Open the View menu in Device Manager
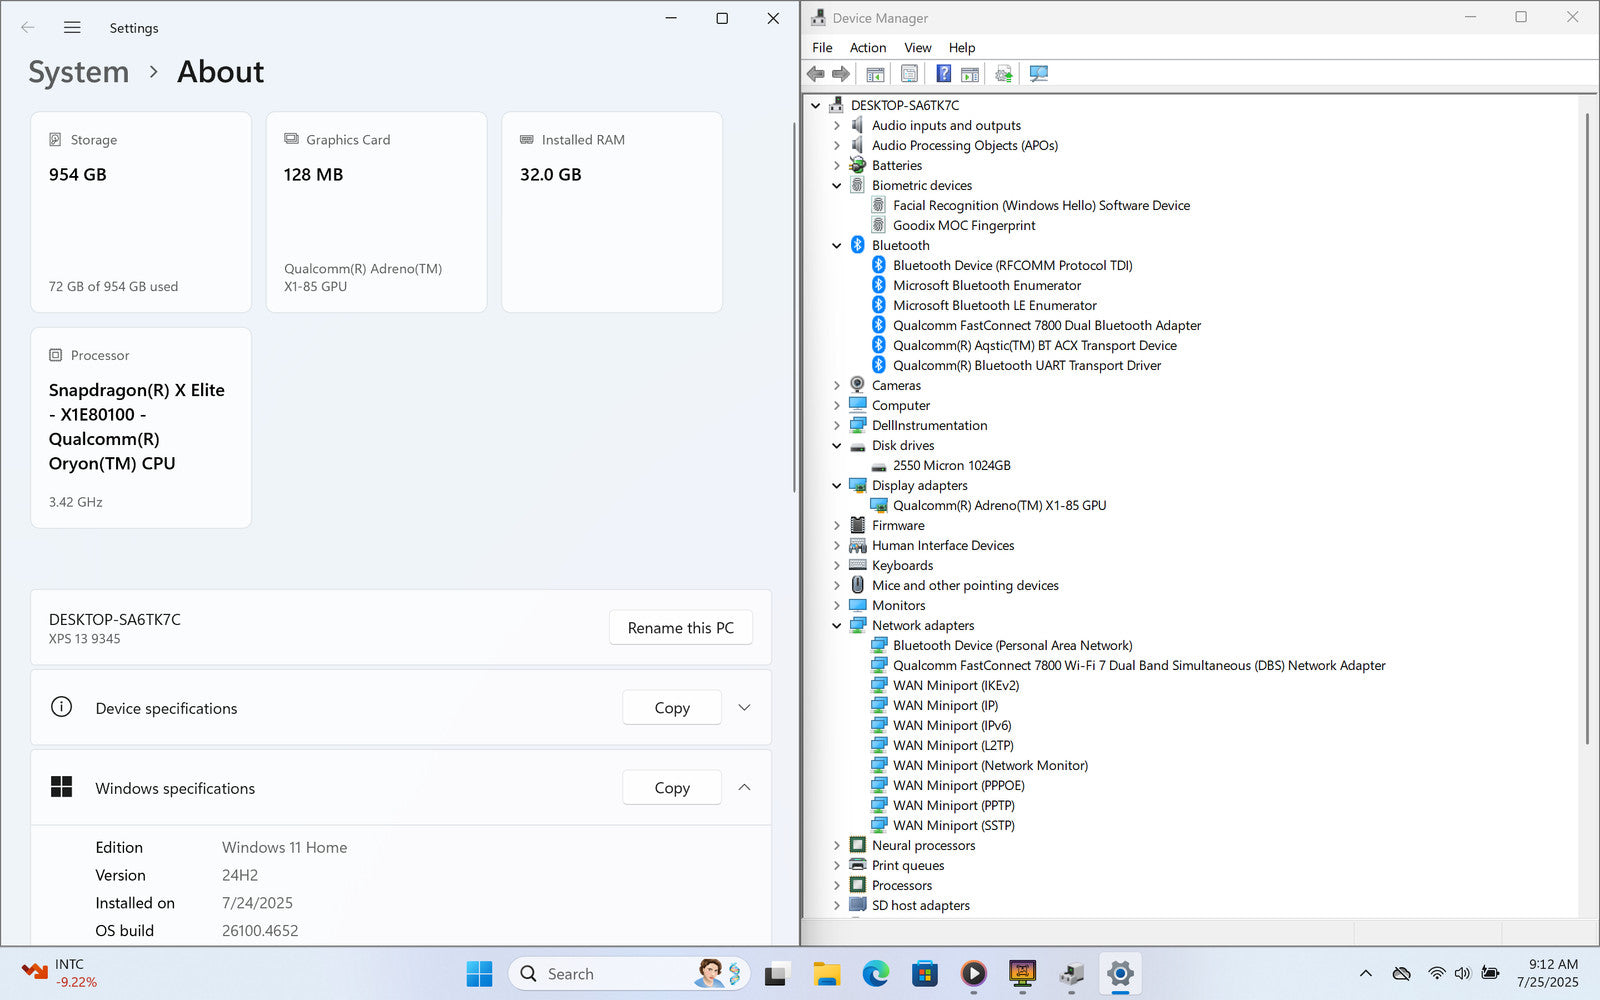This screenshot has width=1600, height=1000. [918, 48]
